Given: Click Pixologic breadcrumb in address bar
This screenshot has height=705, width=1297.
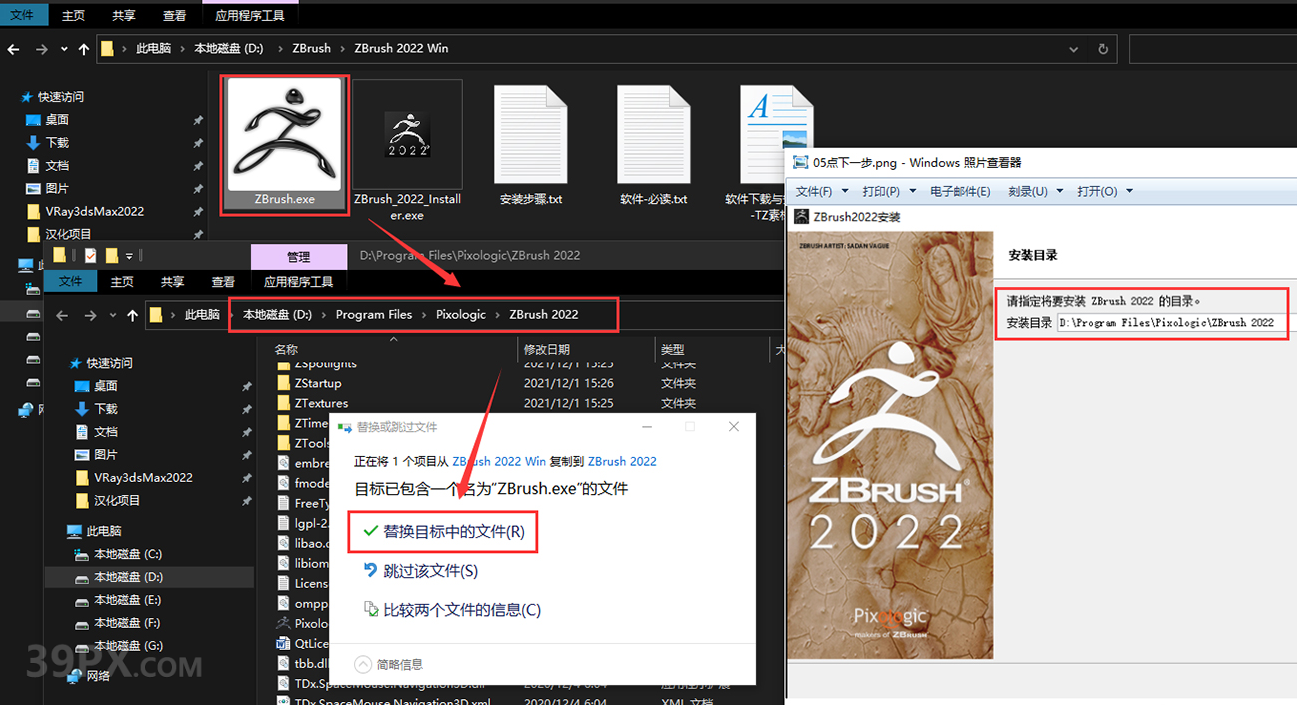Looking at the screenshot, I should [x=461, y=314].
